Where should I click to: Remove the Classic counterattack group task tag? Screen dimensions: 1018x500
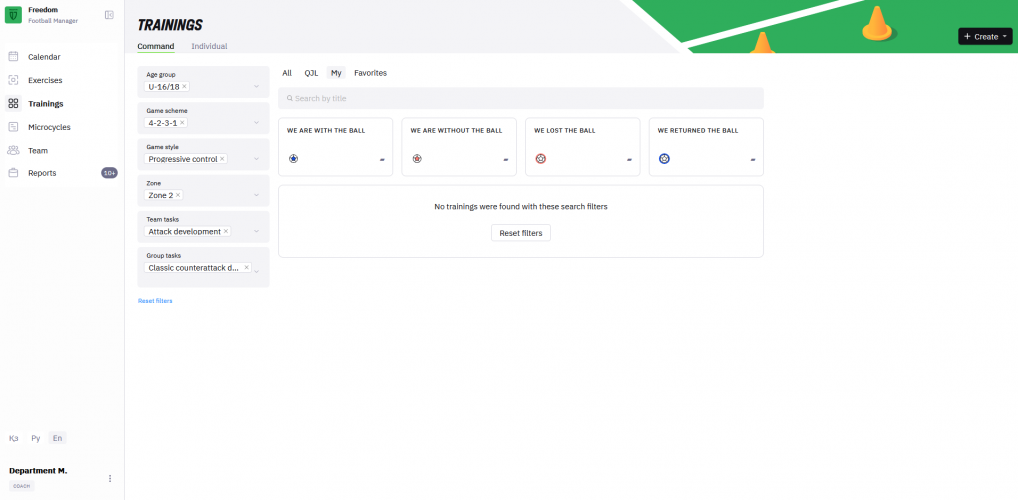(247, 268)
